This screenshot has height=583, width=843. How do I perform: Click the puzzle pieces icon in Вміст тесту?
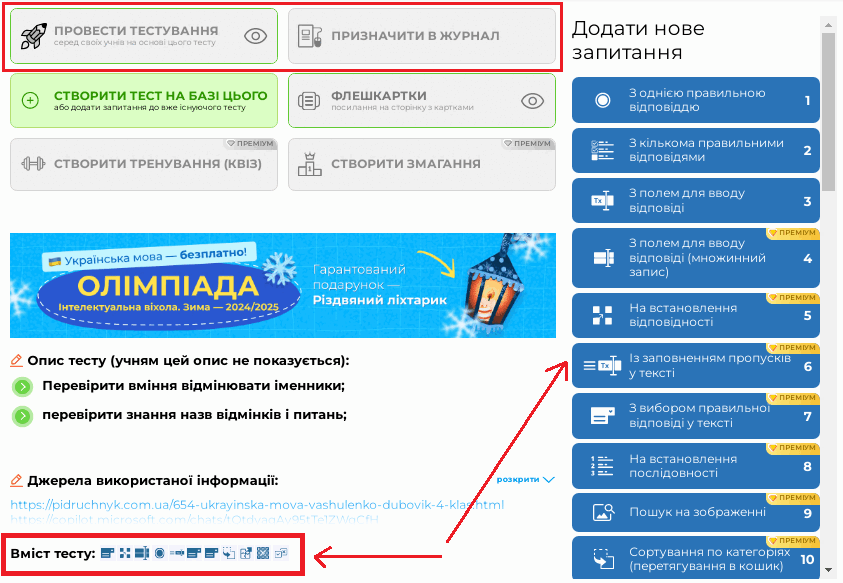point(246,553)
